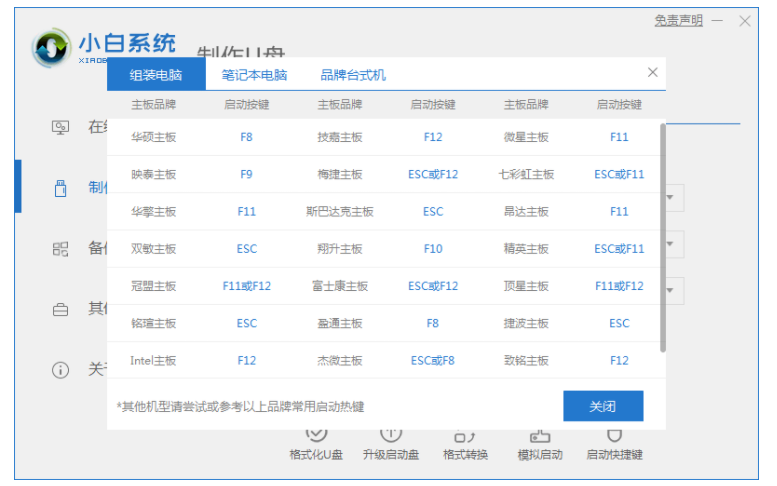This screenshot has height=486, width=777.
Task: Select the 组装电脑 tab
Action: click(x=156, y=75)
